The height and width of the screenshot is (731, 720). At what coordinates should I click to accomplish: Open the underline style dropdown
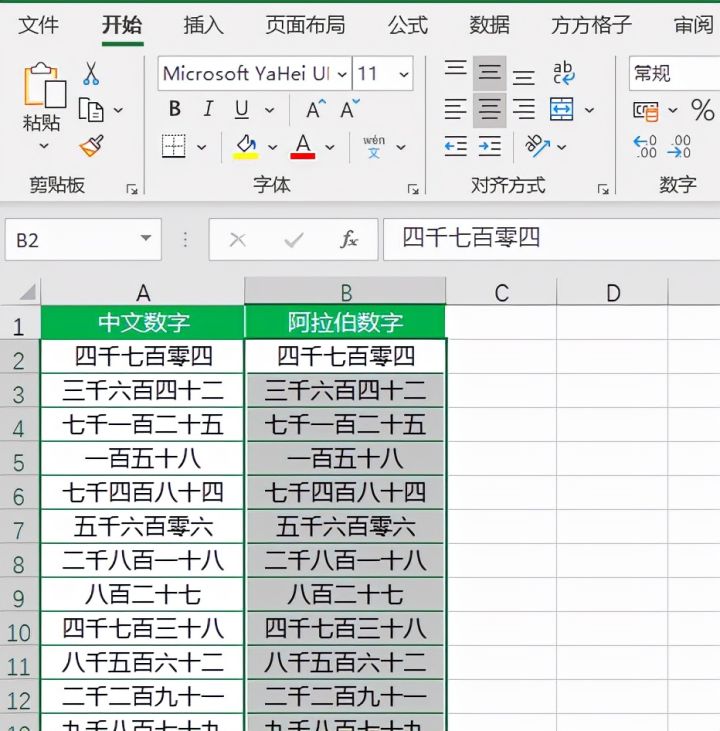click(270, 110)
